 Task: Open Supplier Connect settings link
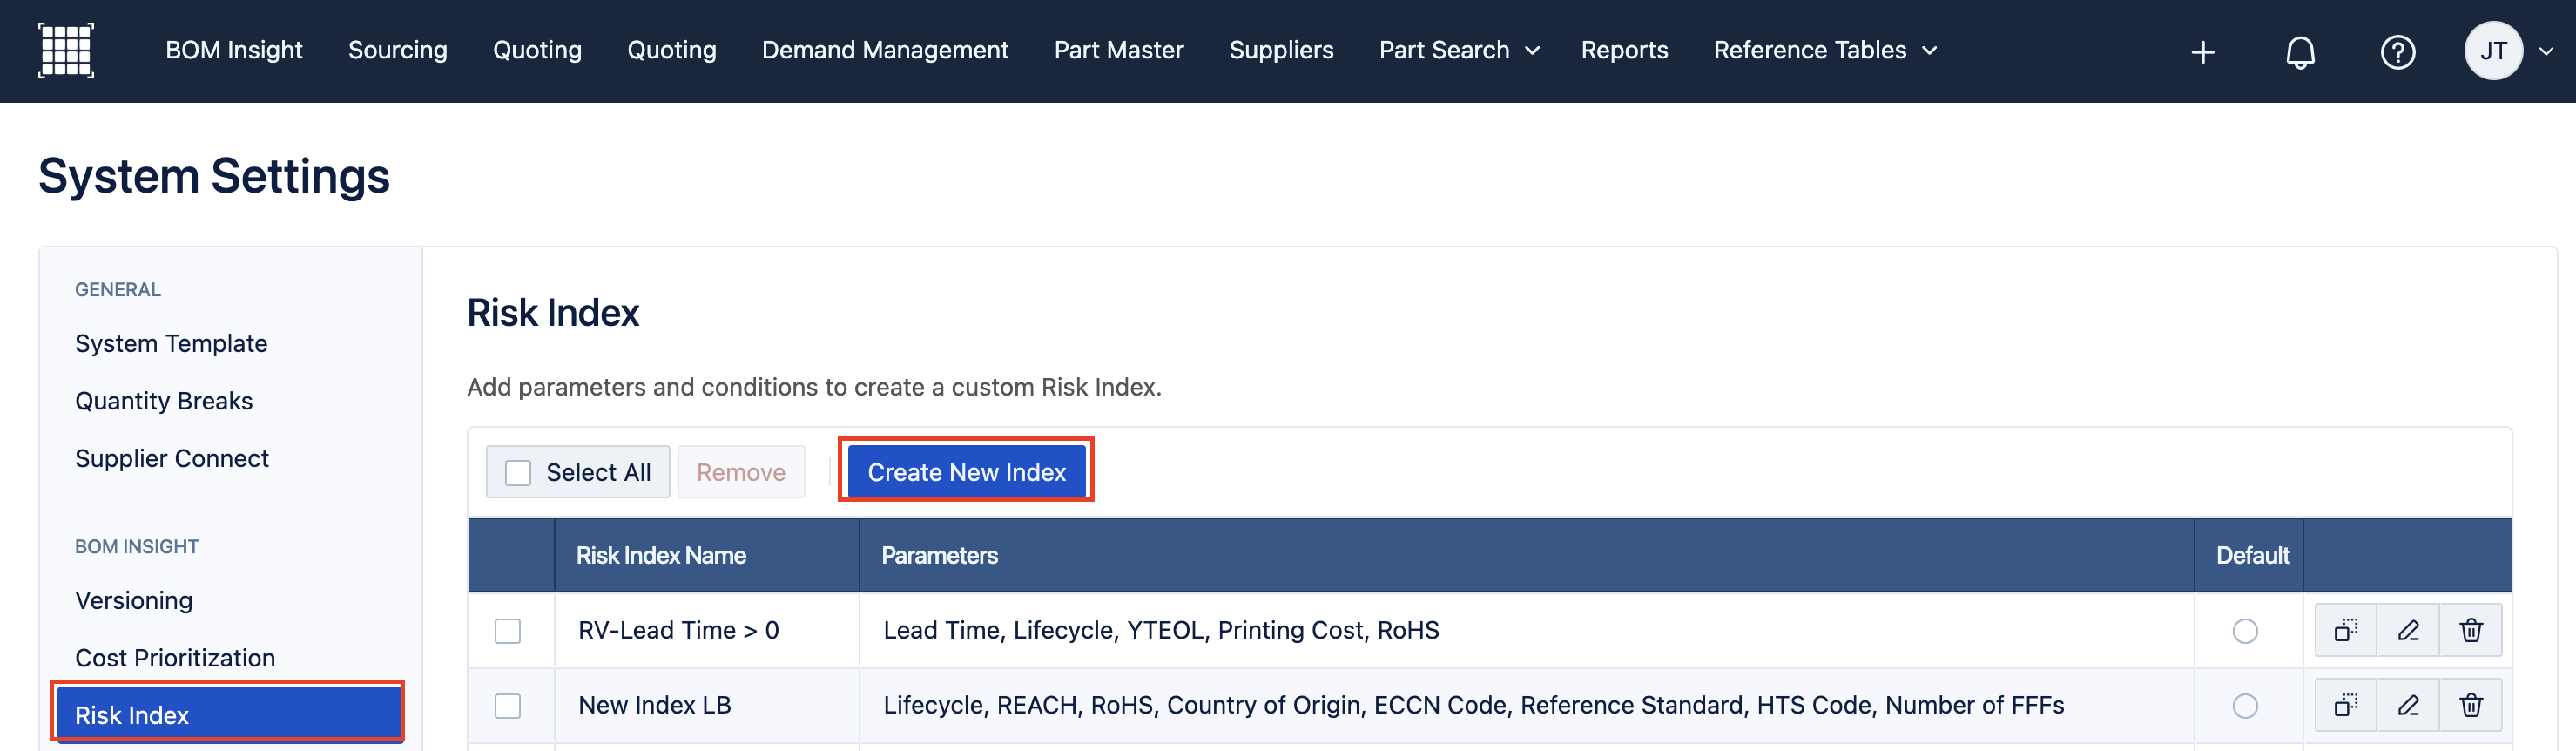[172, 458]
